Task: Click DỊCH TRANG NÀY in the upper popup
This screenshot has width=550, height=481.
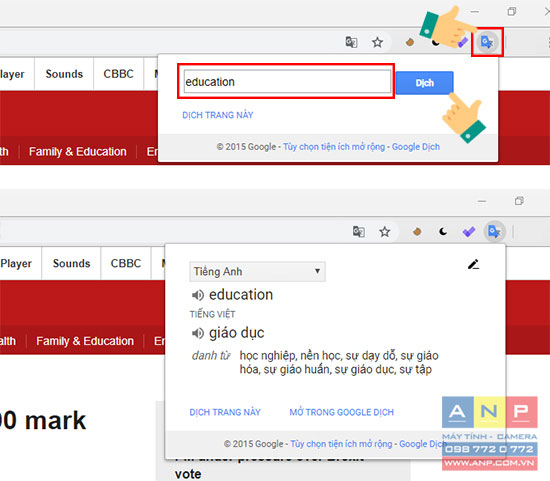Action: coord(217,115)
